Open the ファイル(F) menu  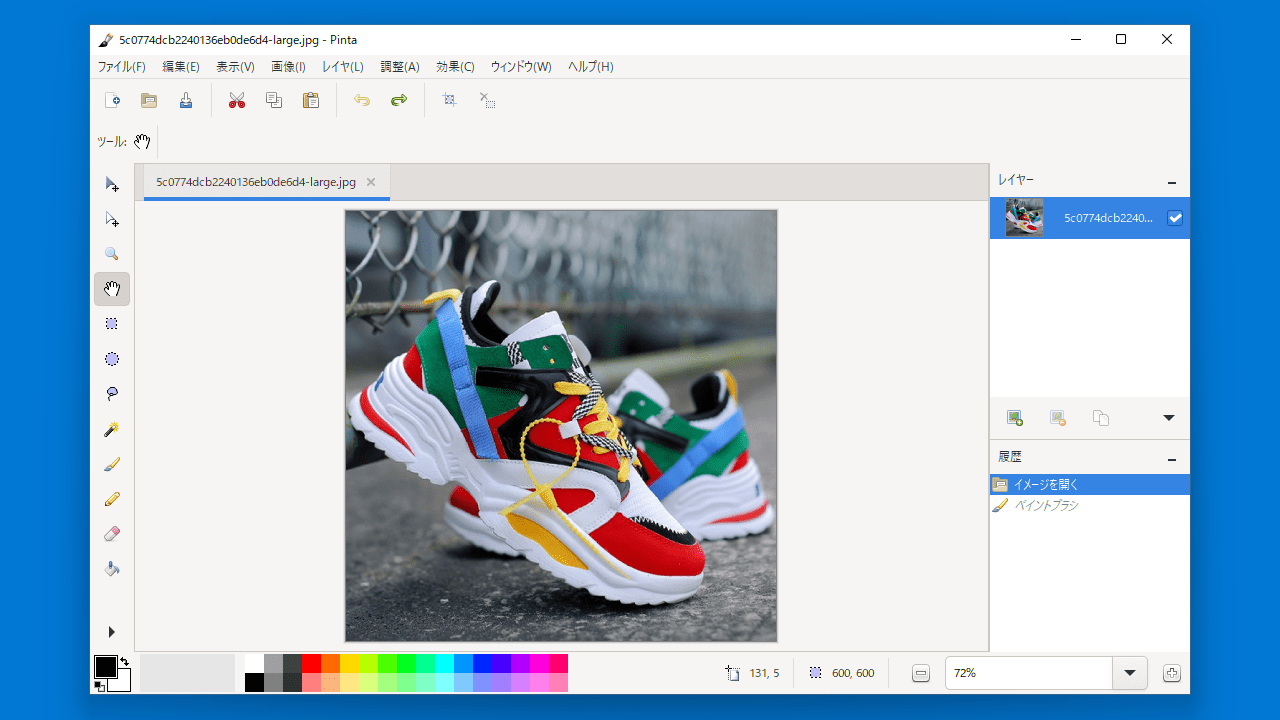[x=121, y=67]
